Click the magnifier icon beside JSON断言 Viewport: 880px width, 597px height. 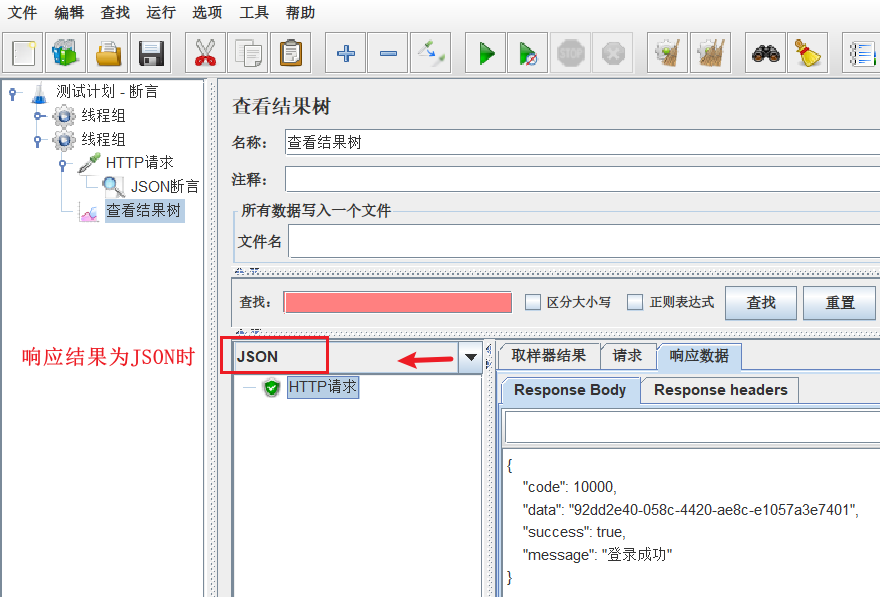(x=113, y=186)
